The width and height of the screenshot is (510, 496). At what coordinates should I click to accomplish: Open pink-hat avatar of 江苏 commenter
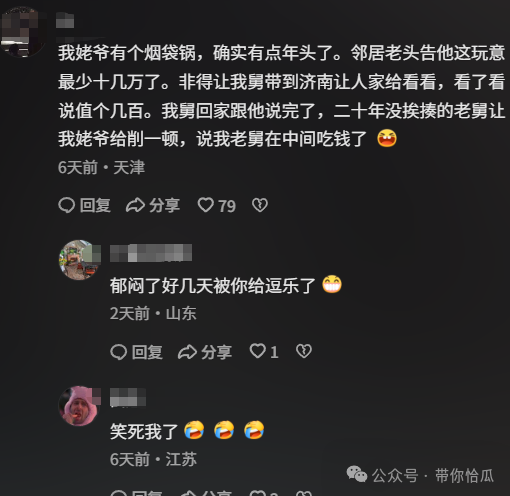pos(79,406)
